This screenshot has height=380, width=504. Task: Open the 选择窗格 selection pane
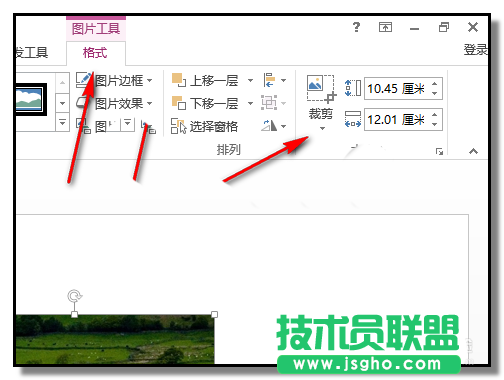pyautogui.click(x=204, y=126)
